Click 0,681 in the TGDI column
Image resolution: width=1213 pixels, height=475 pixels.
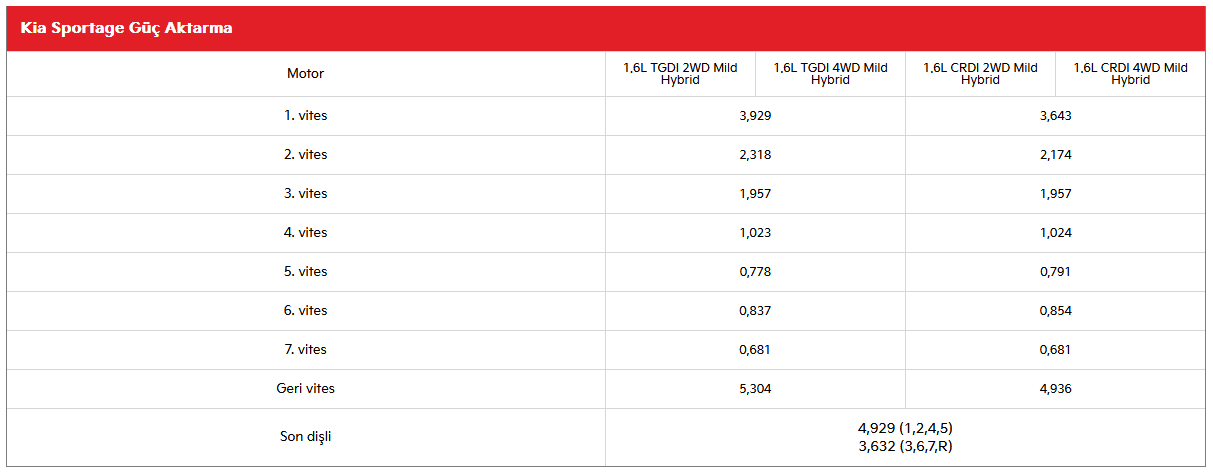point(755,350)
